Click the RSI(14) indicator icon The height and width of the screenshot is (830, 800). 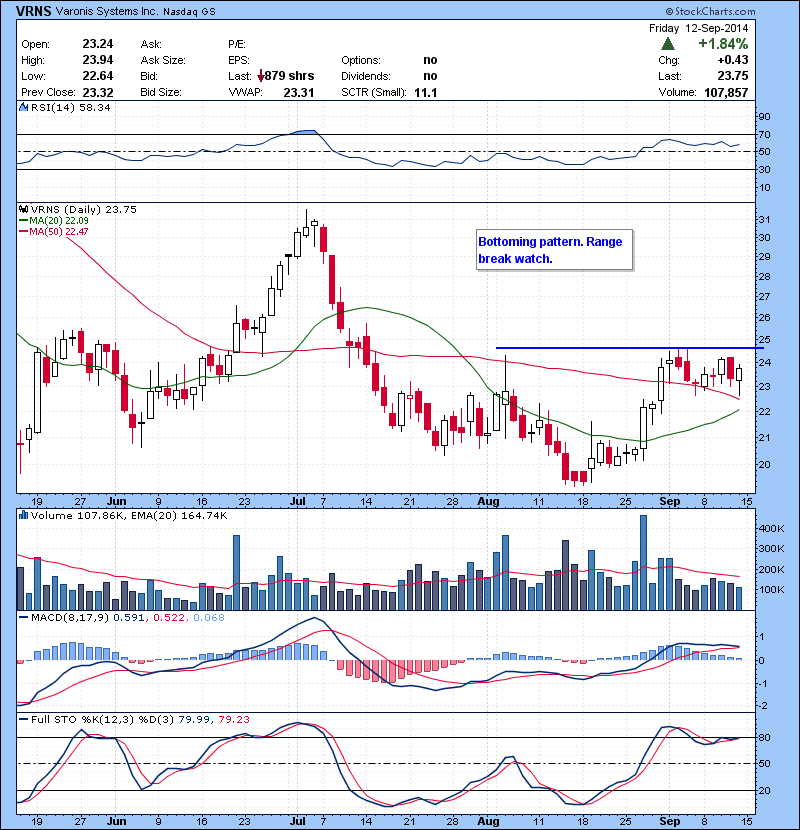pos(23,107)
